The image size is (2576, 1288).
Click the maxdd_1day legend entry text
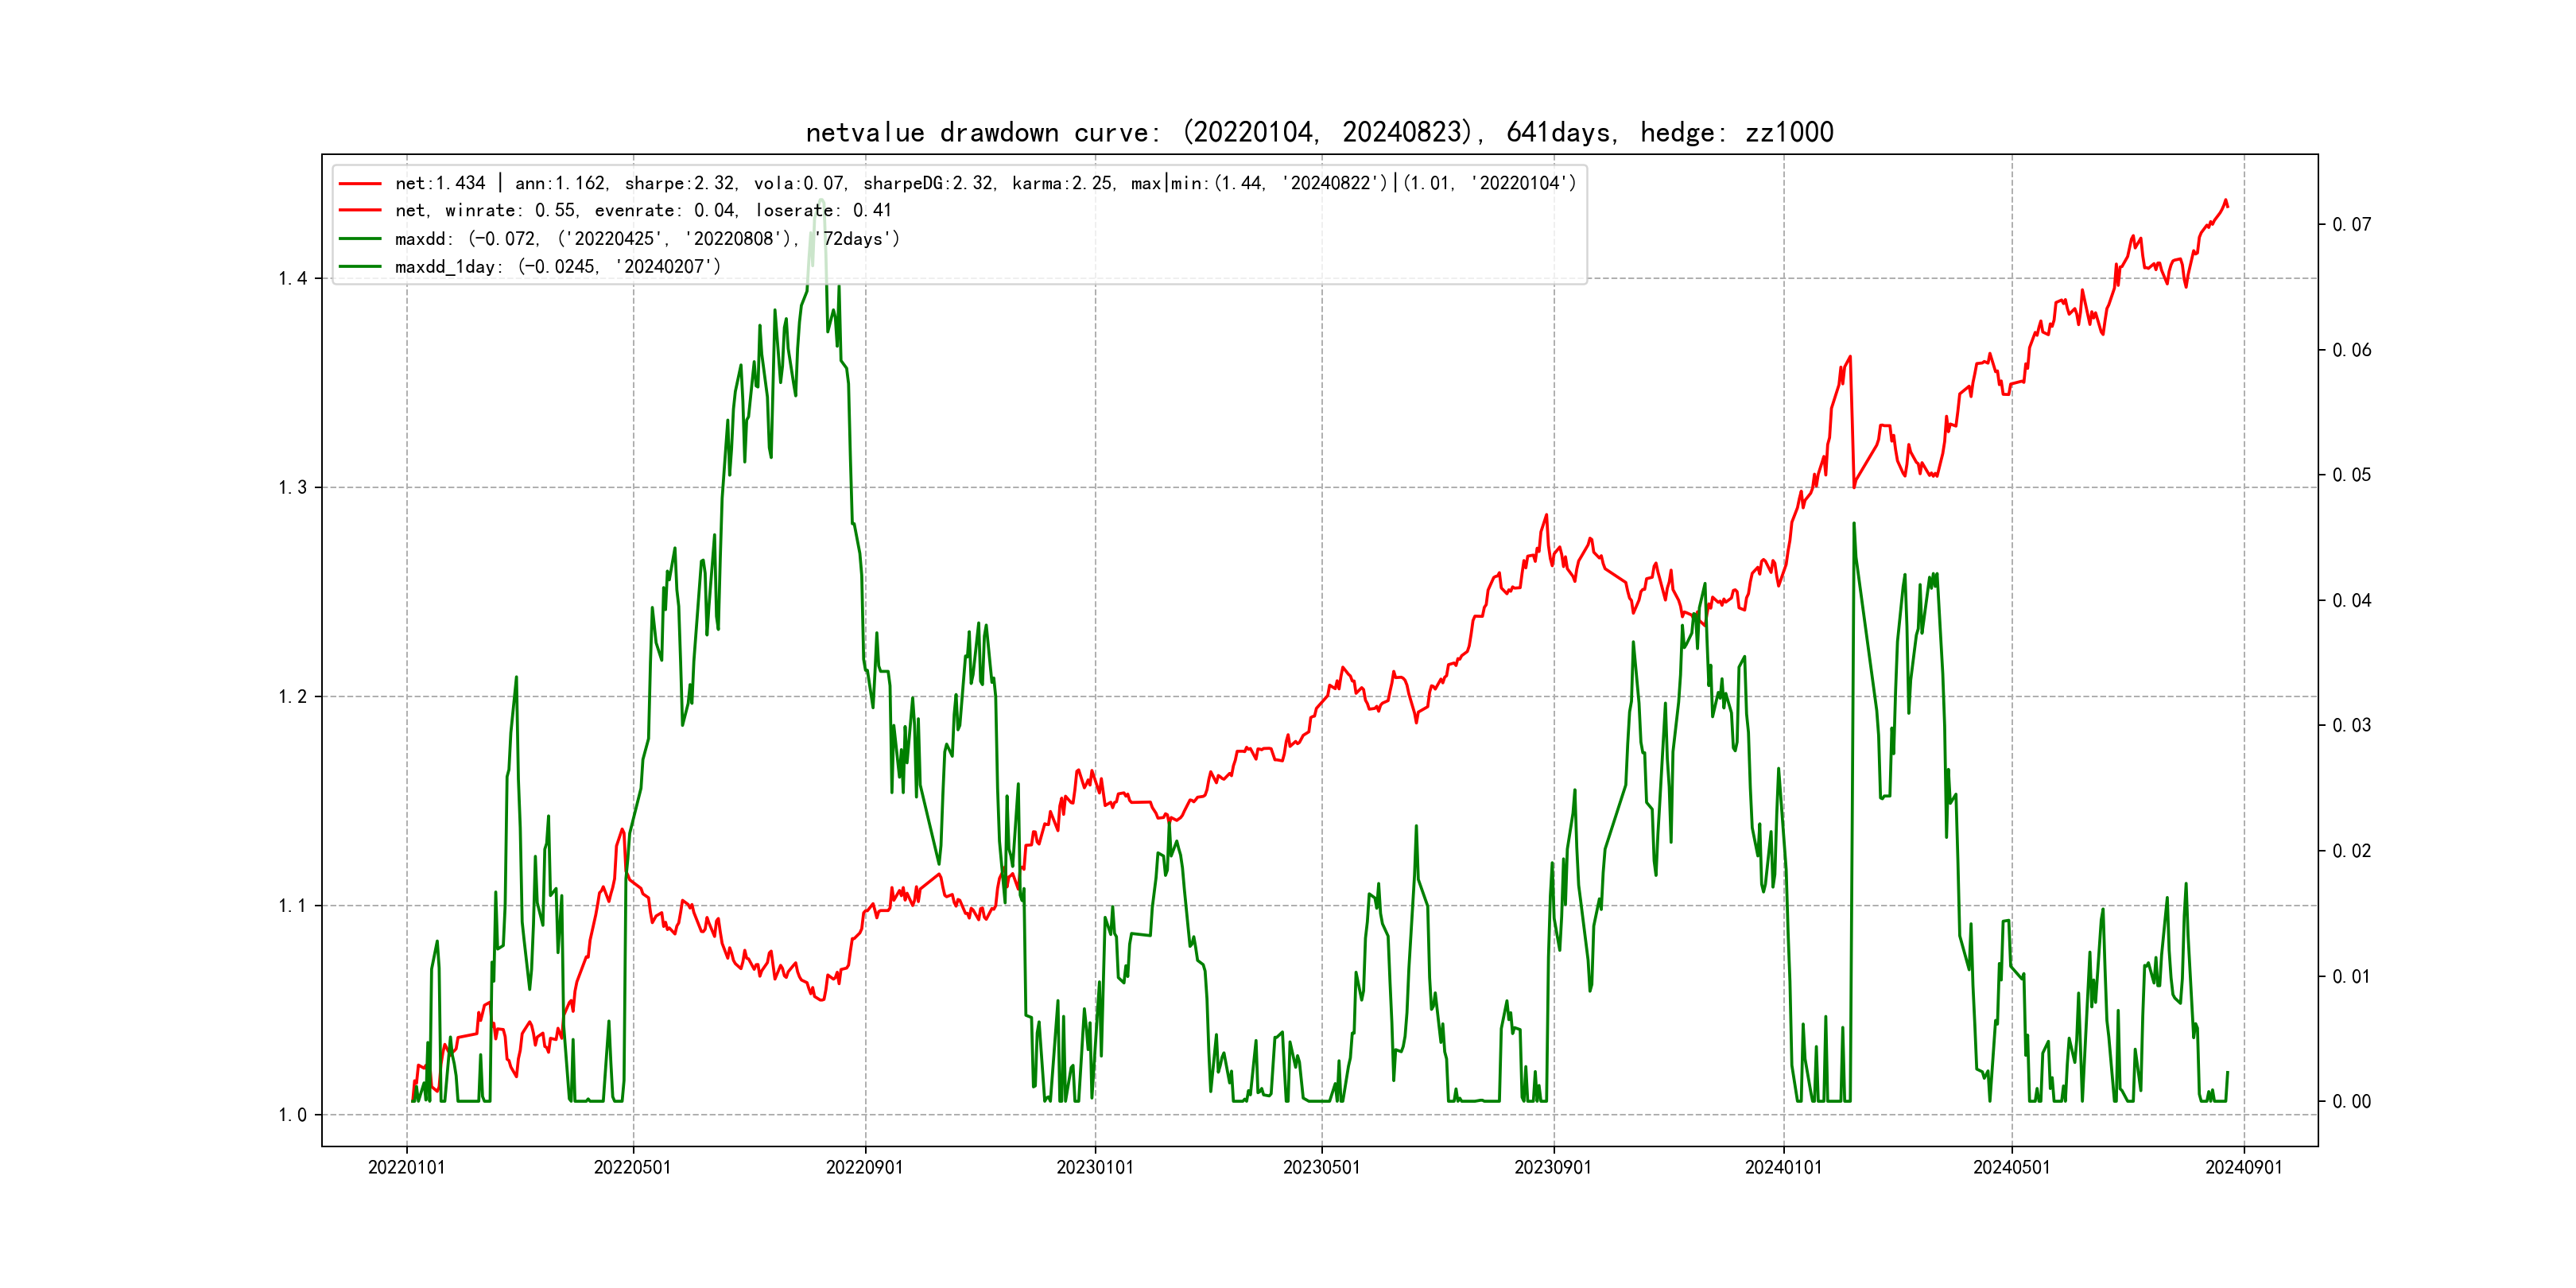(x=557, y=266)
